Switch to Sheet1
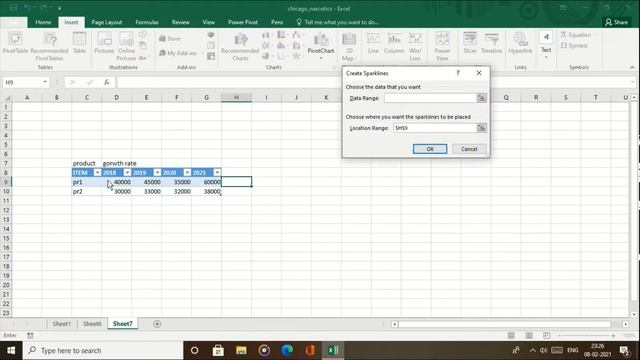 click(61, 324)
